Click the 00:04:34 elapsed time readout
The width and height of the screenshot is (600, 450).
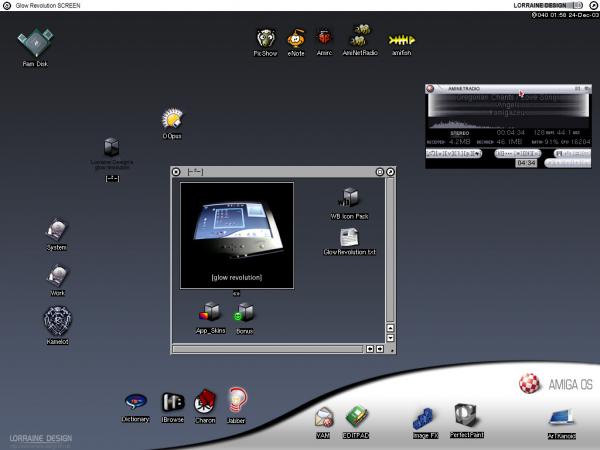point(510,132)
